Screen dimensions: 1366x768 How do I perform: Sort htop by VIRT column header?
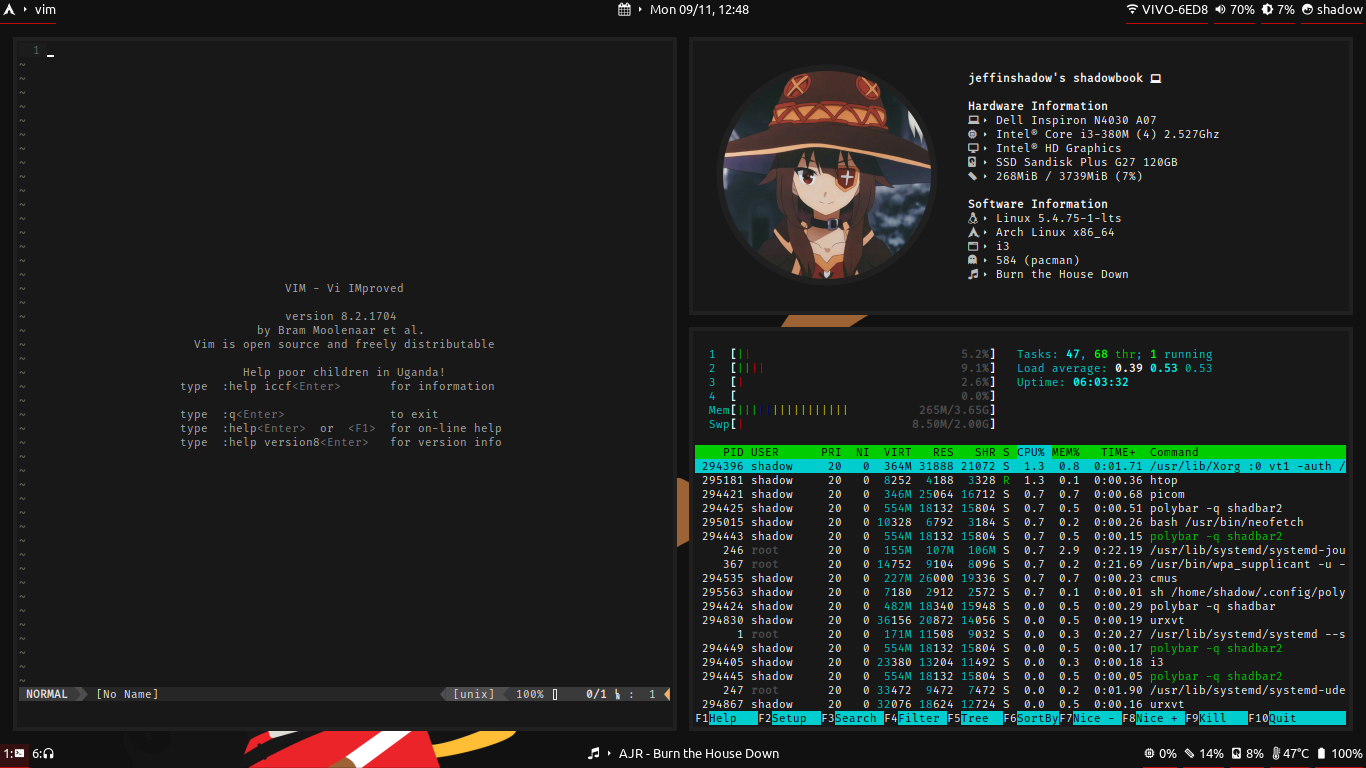tap(897, 452)
